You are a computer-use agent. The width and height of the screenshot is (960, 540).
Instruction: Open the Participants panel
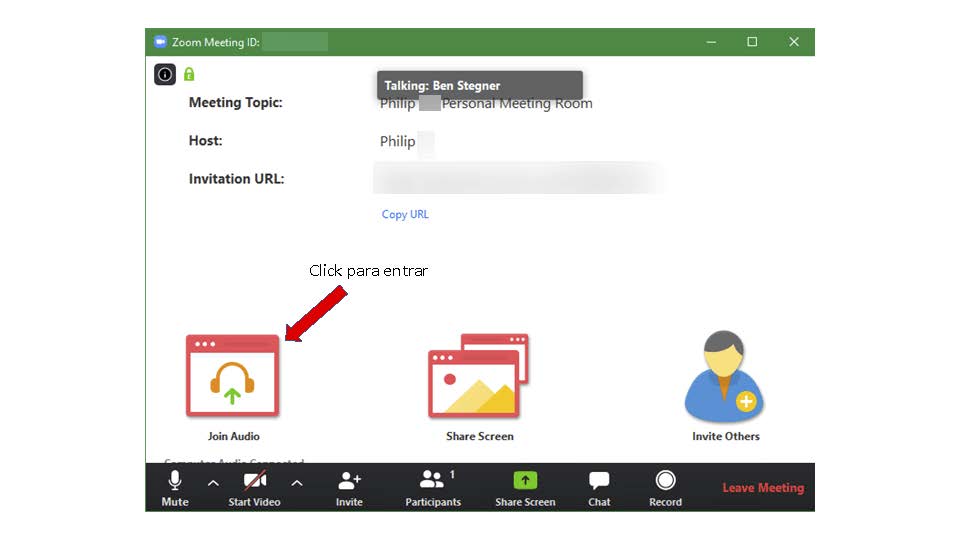click(x=433, y=488)
